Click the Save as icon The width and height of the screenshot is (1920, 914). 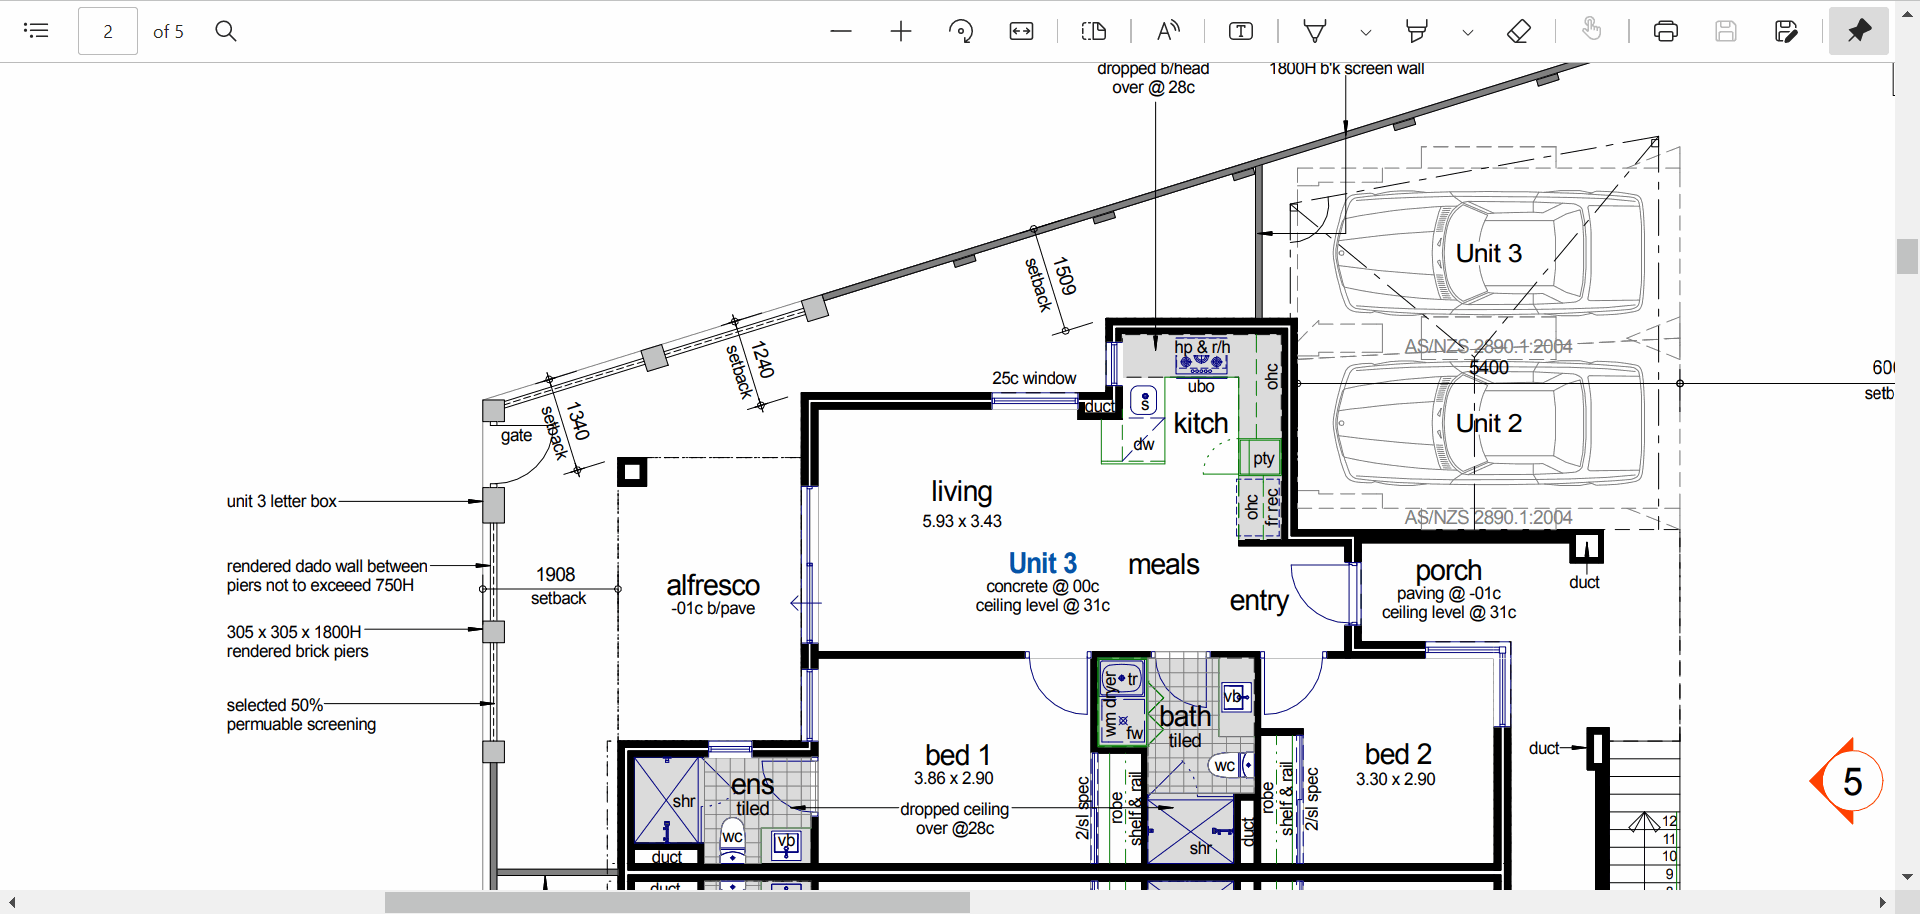1786,31
